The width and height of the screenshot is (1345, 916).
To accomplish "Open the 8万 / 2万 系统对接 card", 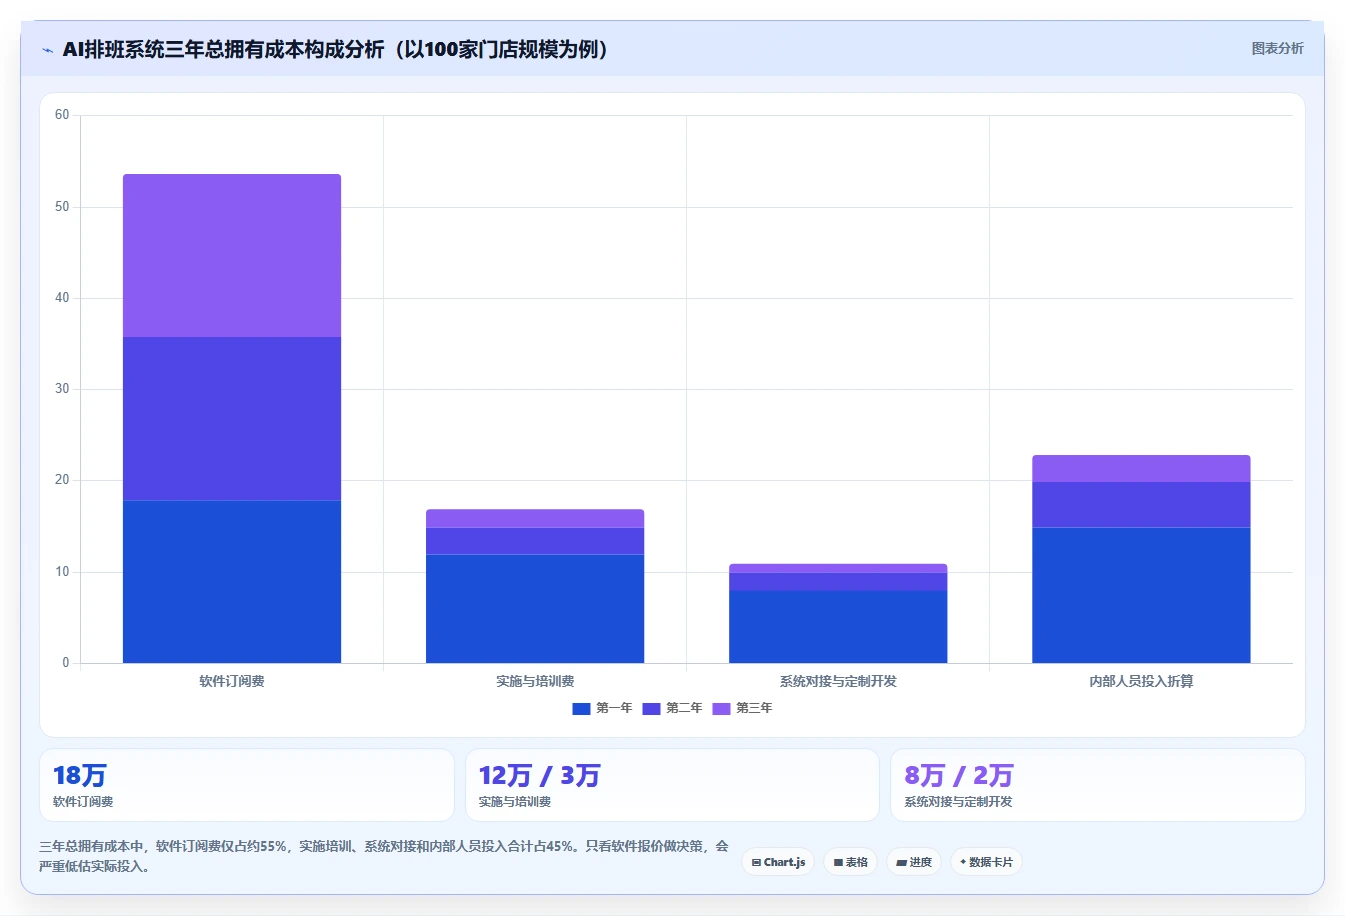I will (1098, 785).
